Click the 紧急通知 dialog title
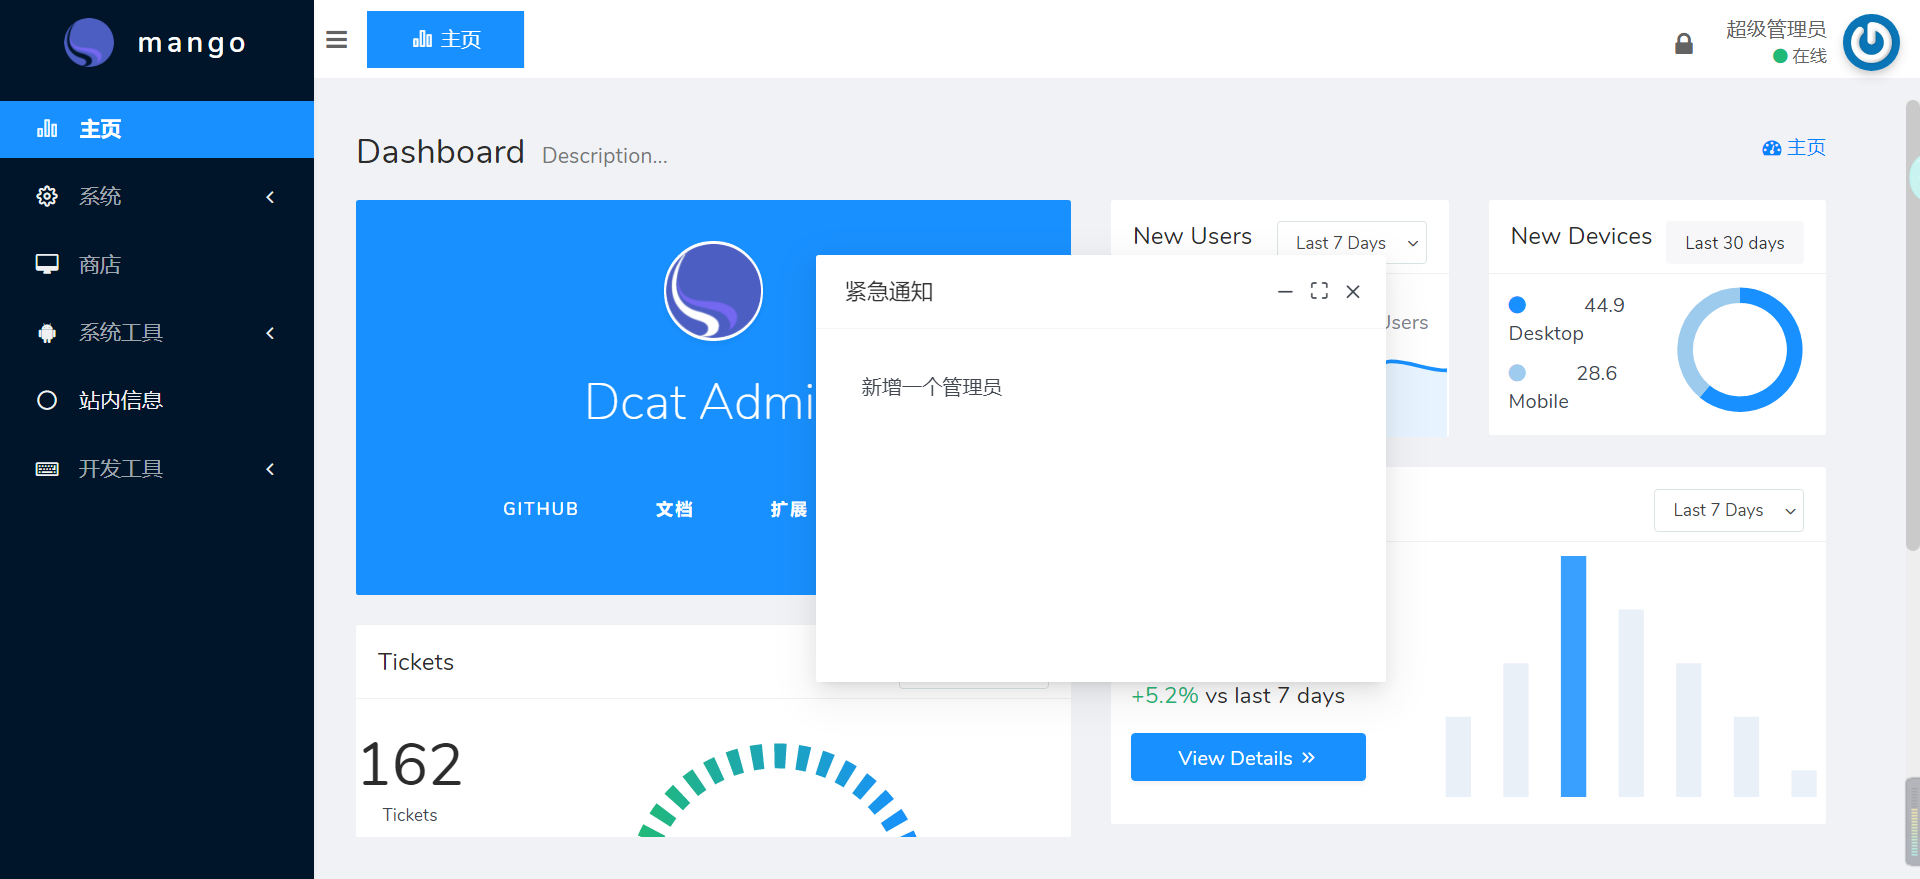The image size is (1920, 879). click(x=889, y=292)
